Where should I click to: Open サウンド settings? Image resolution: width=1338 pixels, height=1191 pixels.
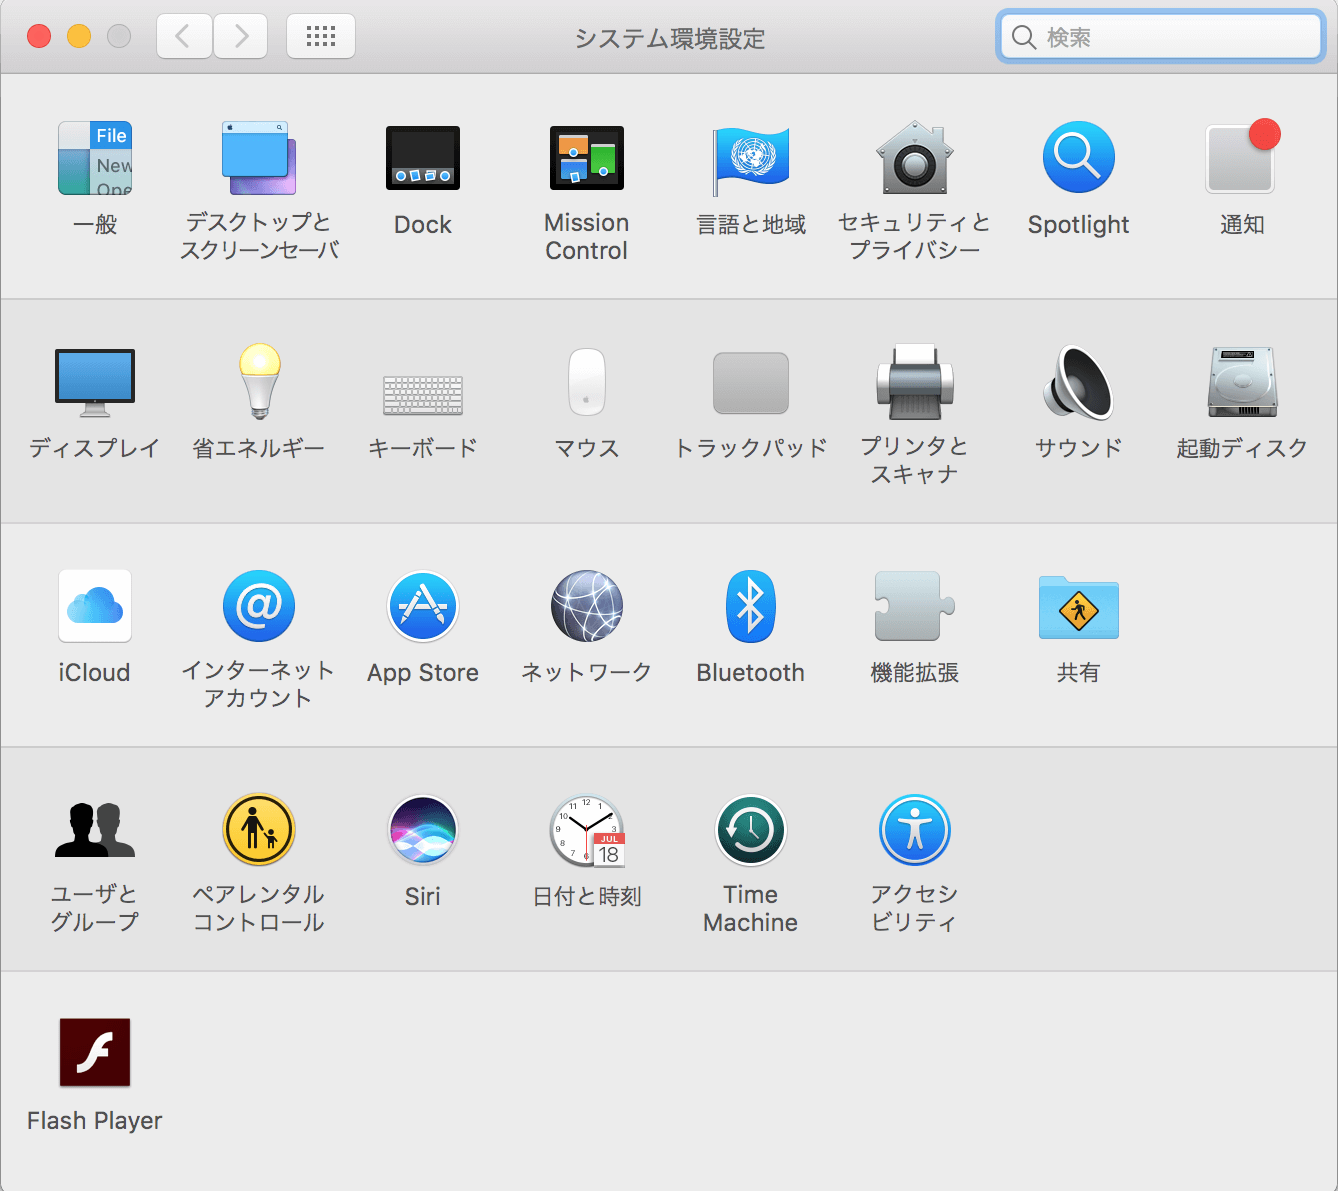1078,383
